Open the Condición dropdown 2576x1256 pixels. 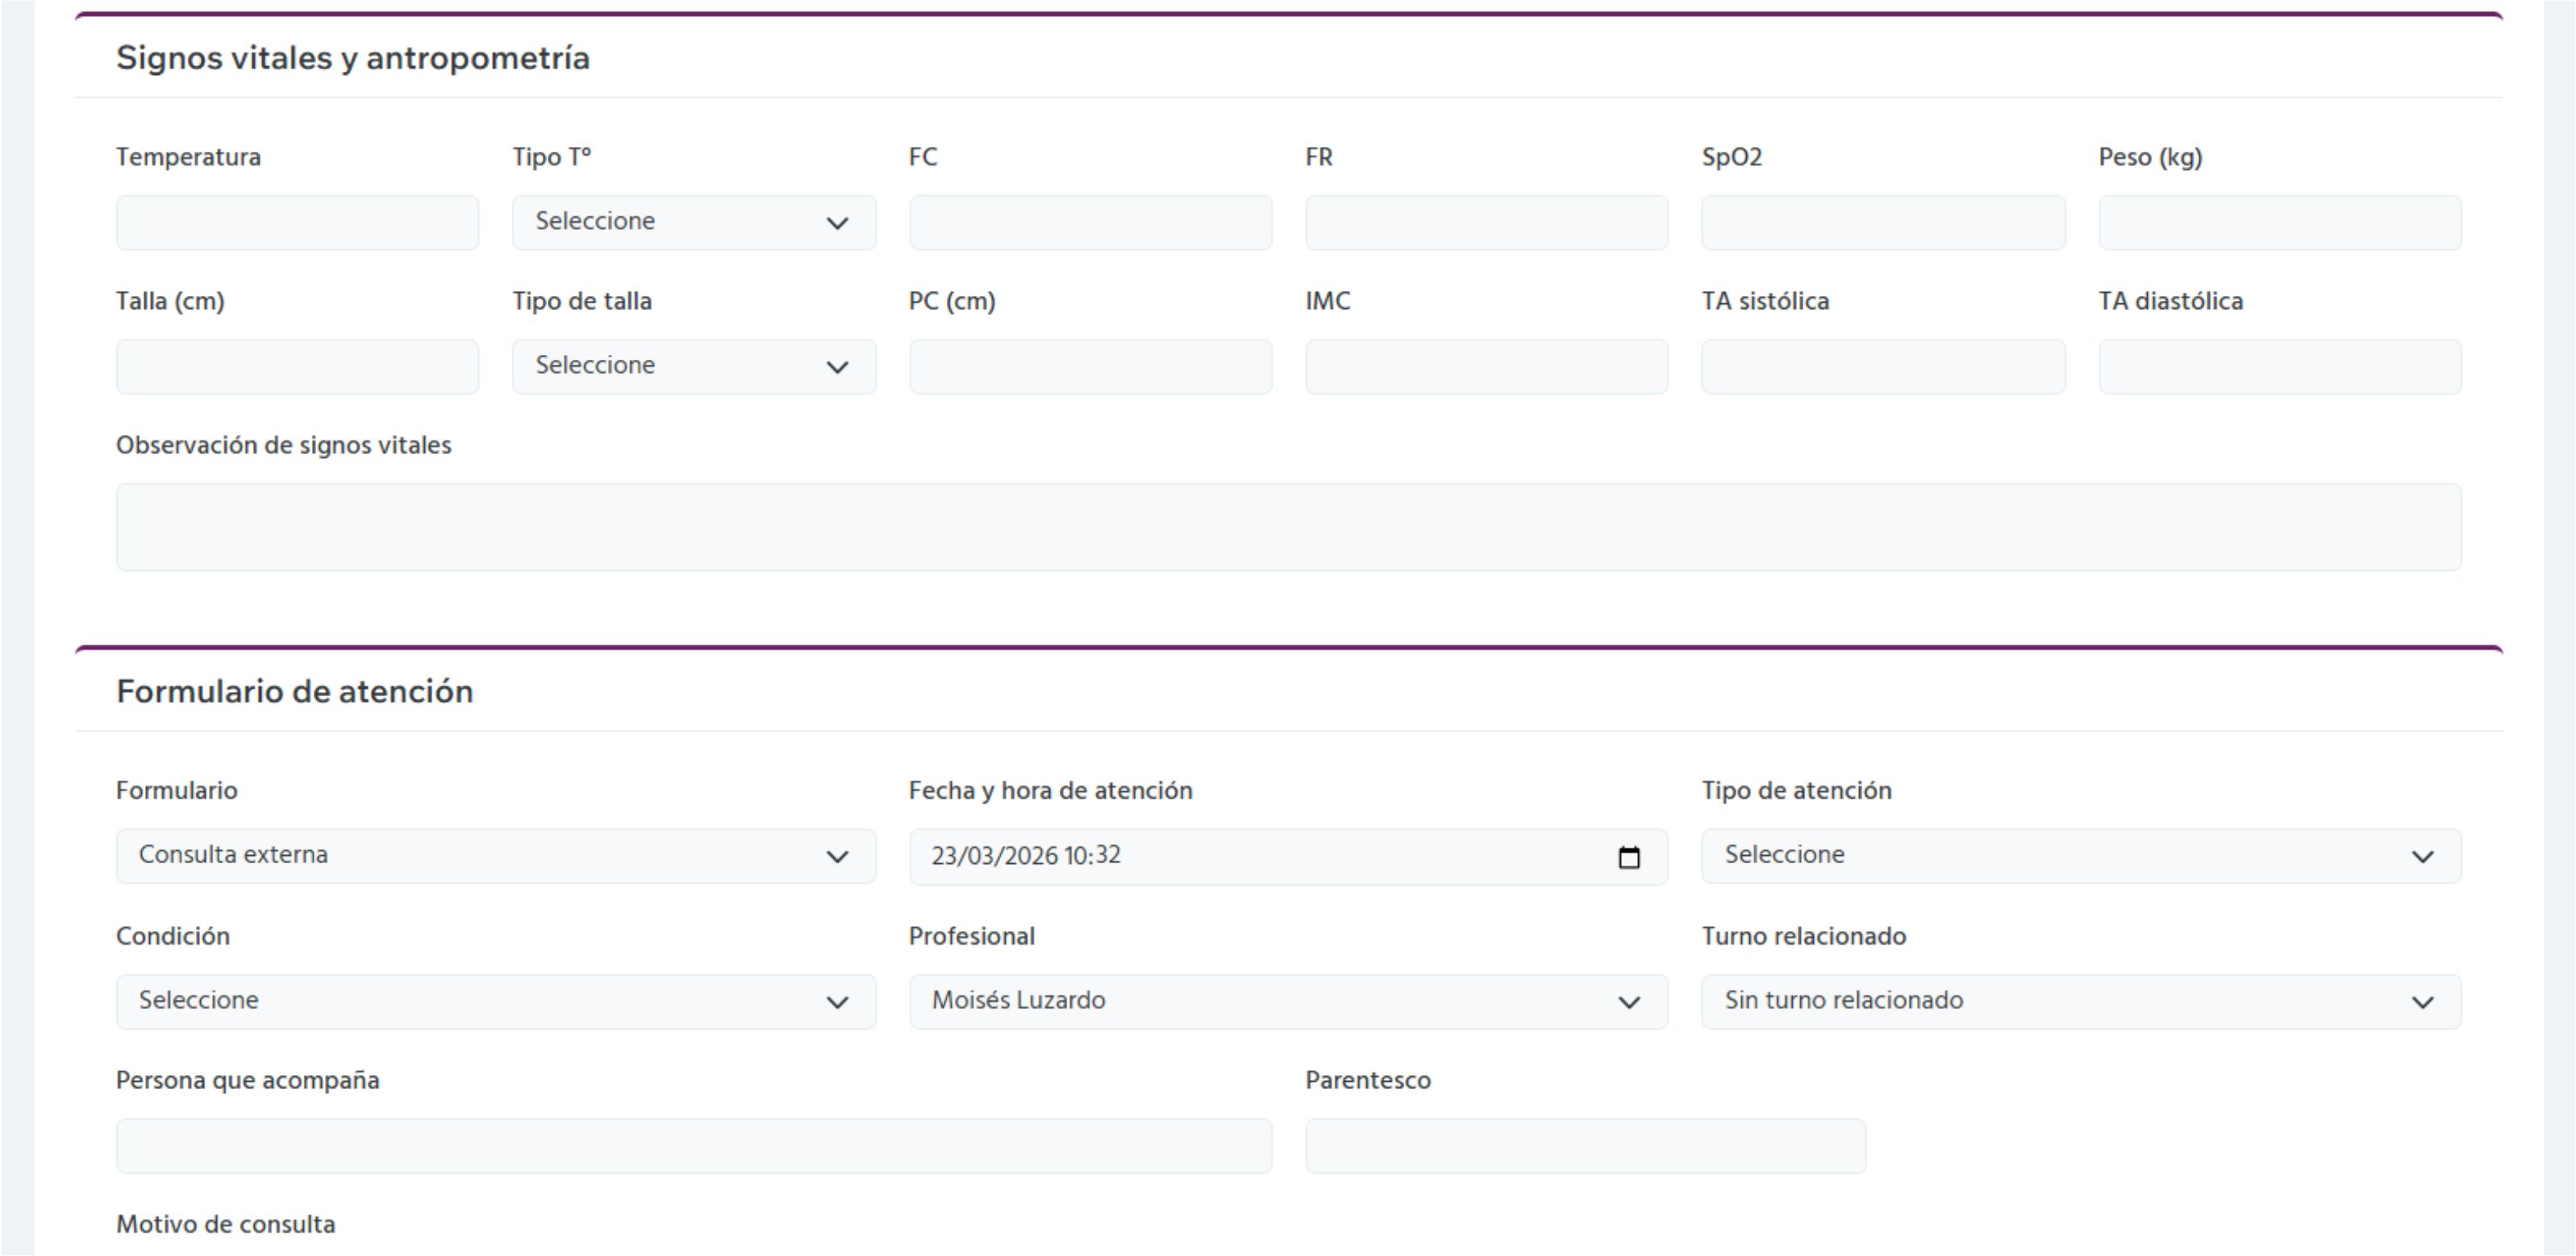click(x=495, y=1000)
